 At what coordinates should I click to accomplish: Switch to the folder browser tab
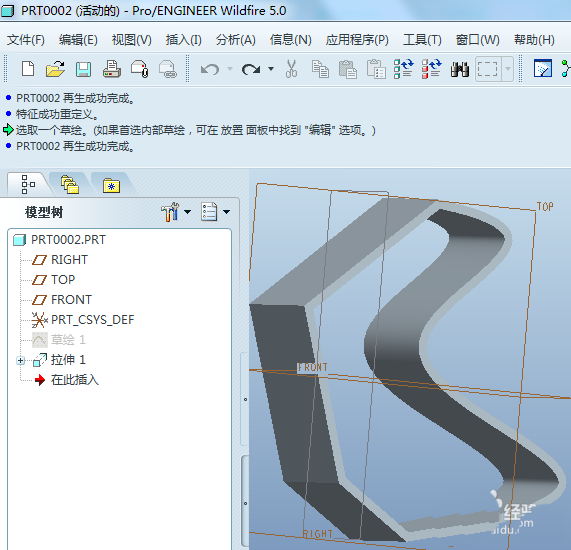[x=70, y=185]
